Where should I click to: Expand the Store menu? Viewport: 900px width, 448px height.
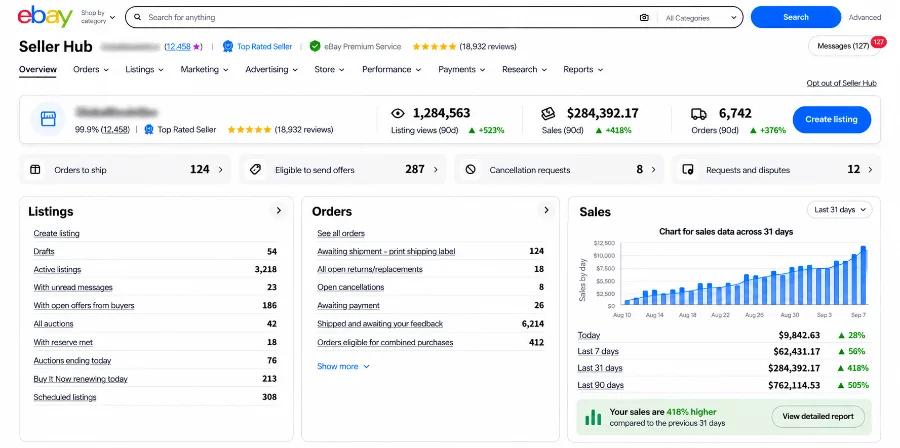pos(329,69)
